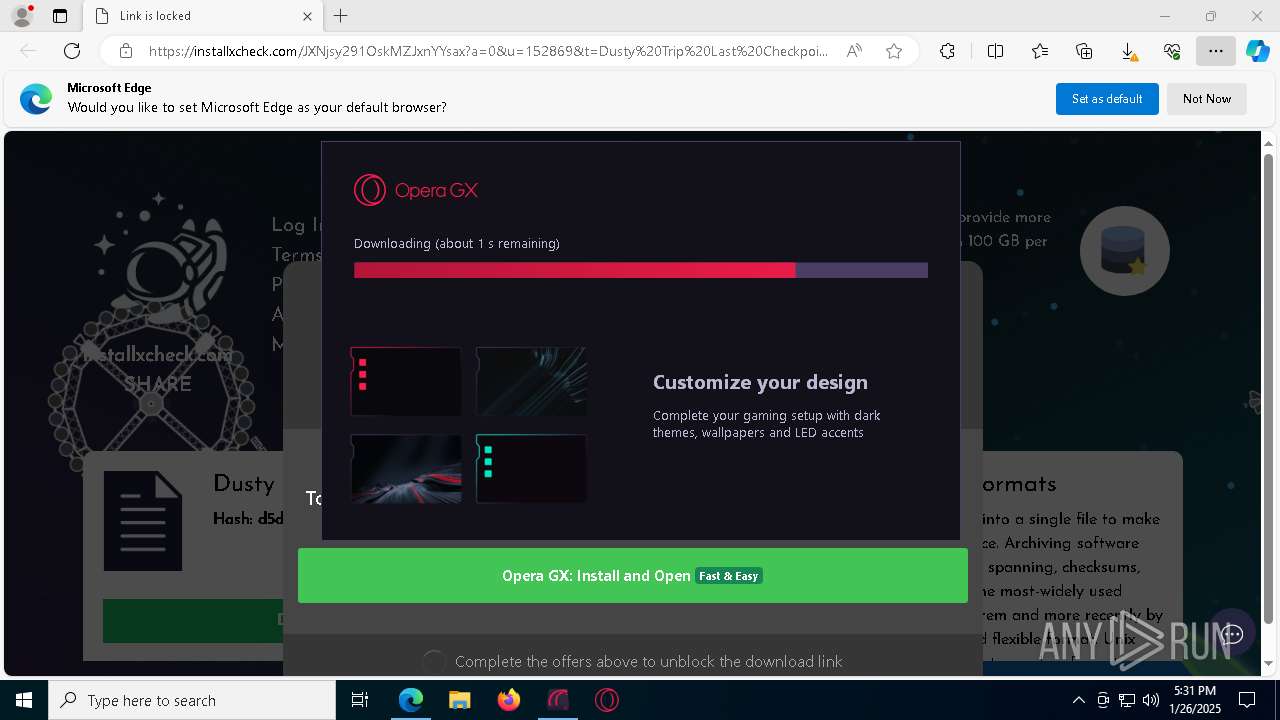View site information lock icon

[126, 51]
